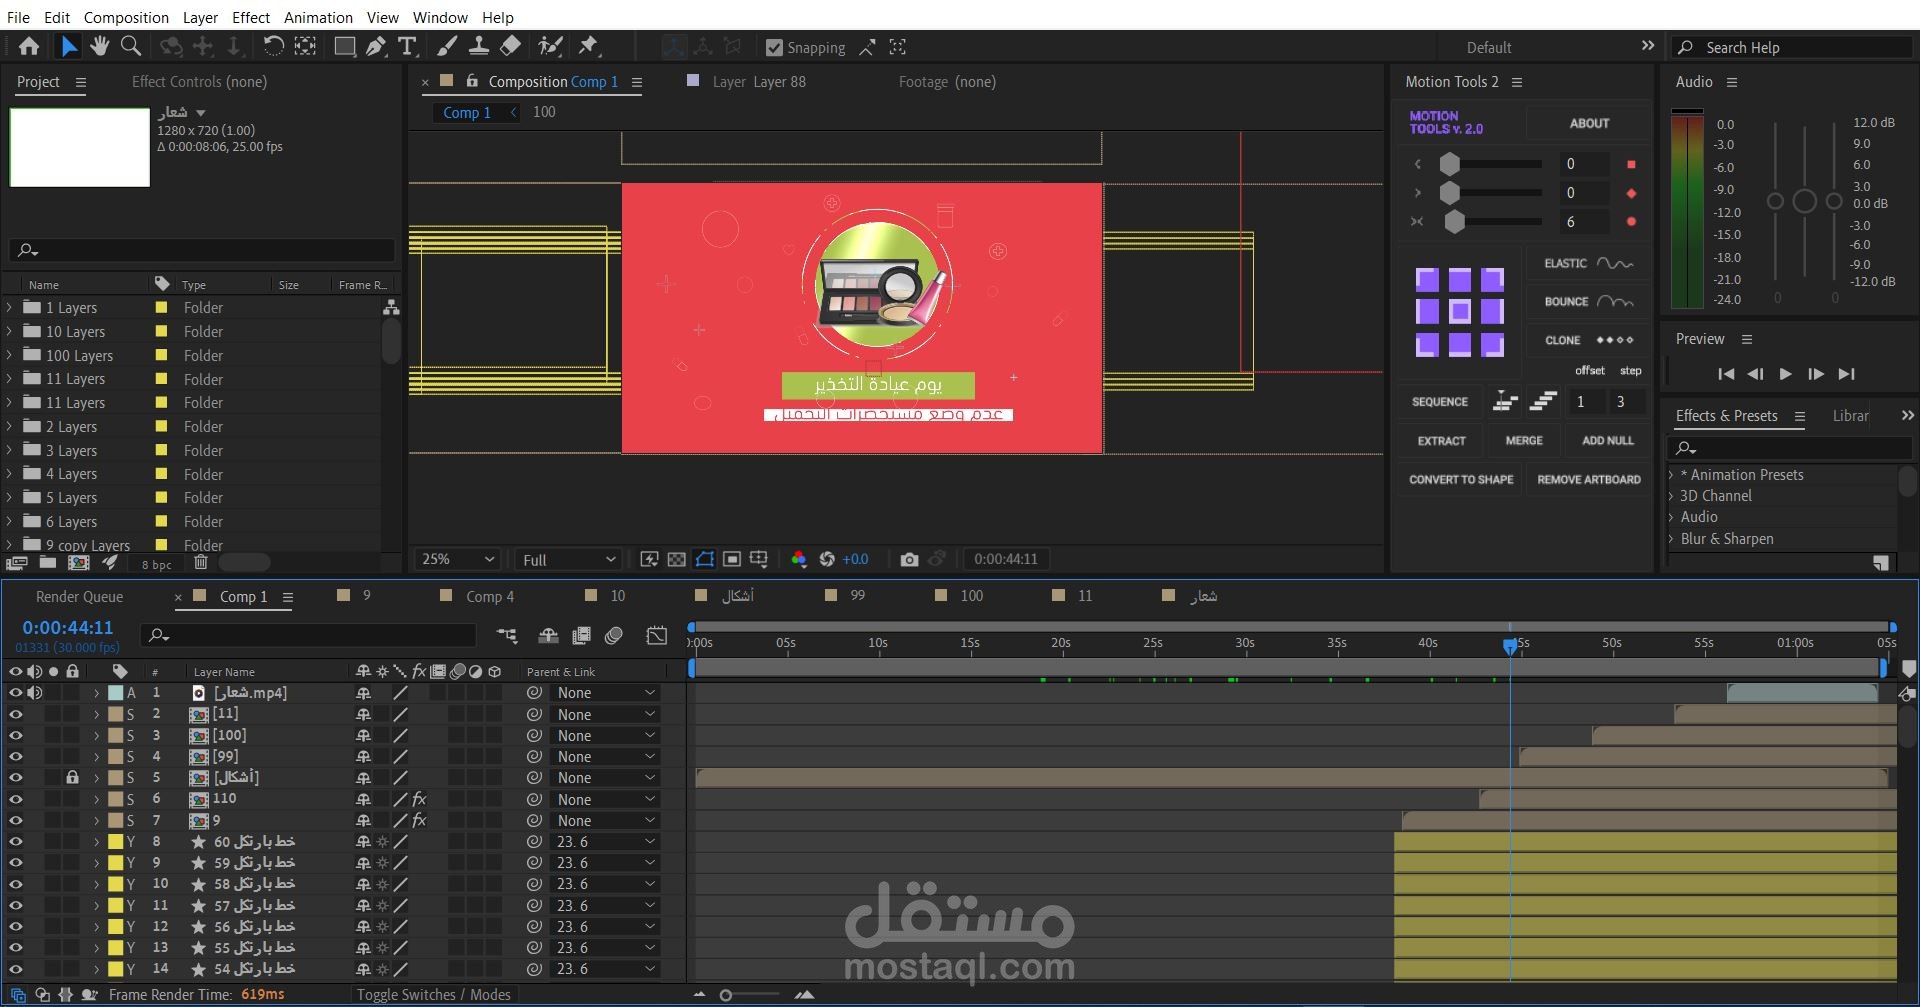
Task: Select the Brush tool
Action: pos(447,46)
